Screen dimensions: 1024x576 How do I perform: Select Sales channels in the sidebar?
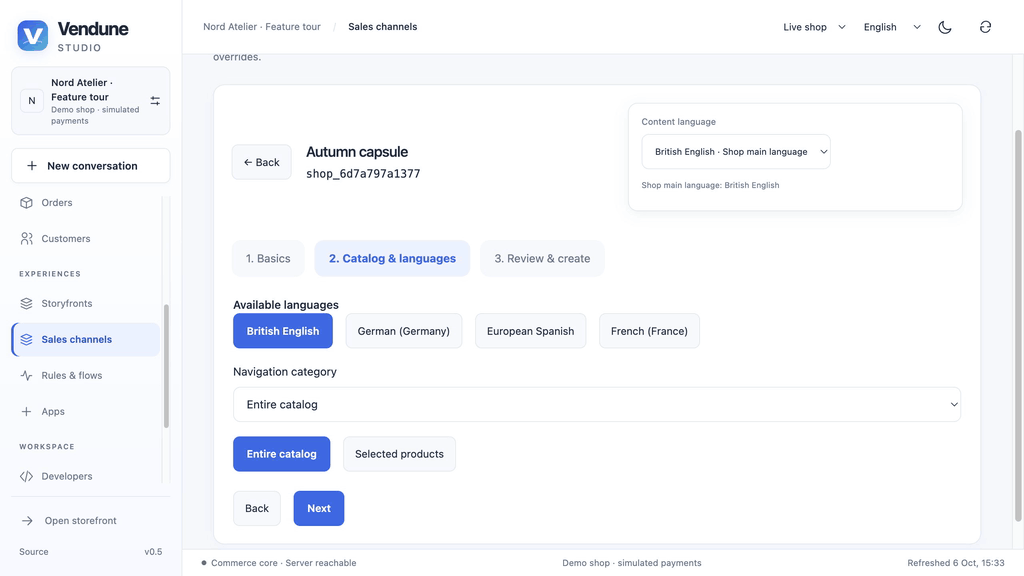point(86,339)
